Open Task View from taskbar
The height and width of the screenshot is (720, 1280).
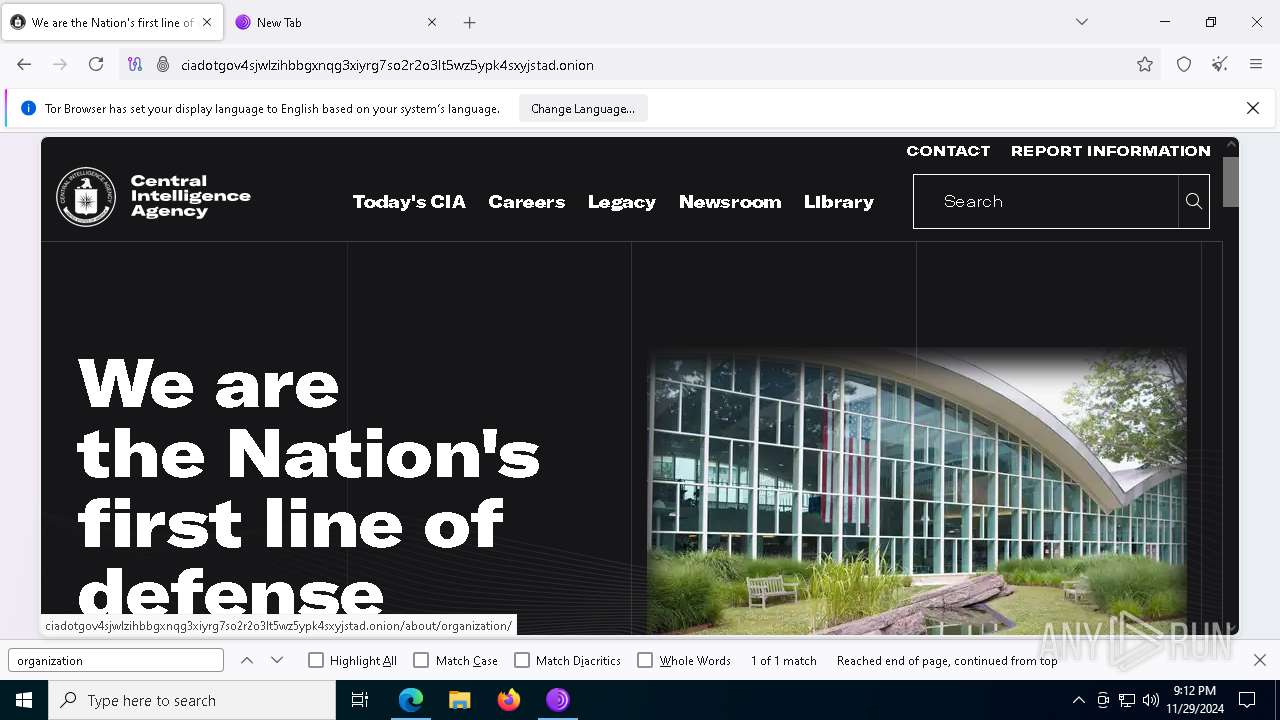pos(360,700)
